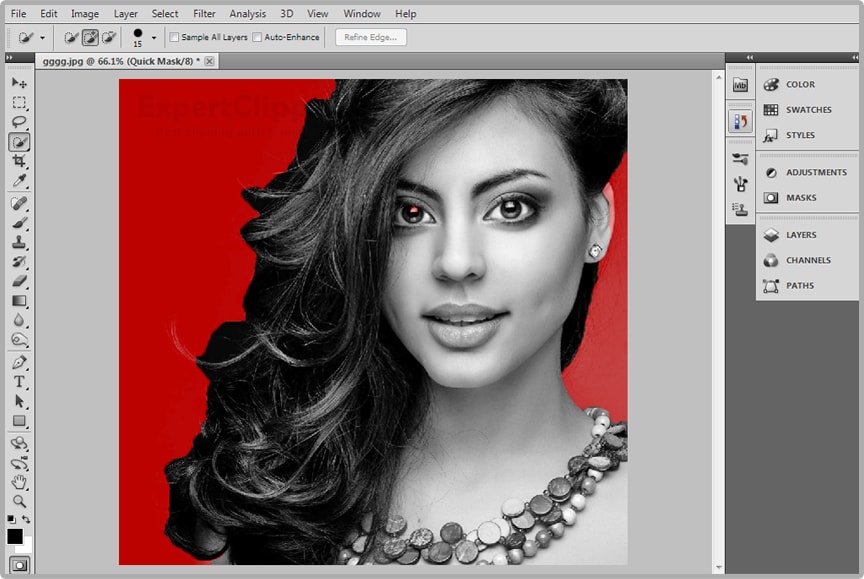The width and height of the screenshot is (864, 579).
Task: Open the Analysis menu
Action: tap(247, 14)
